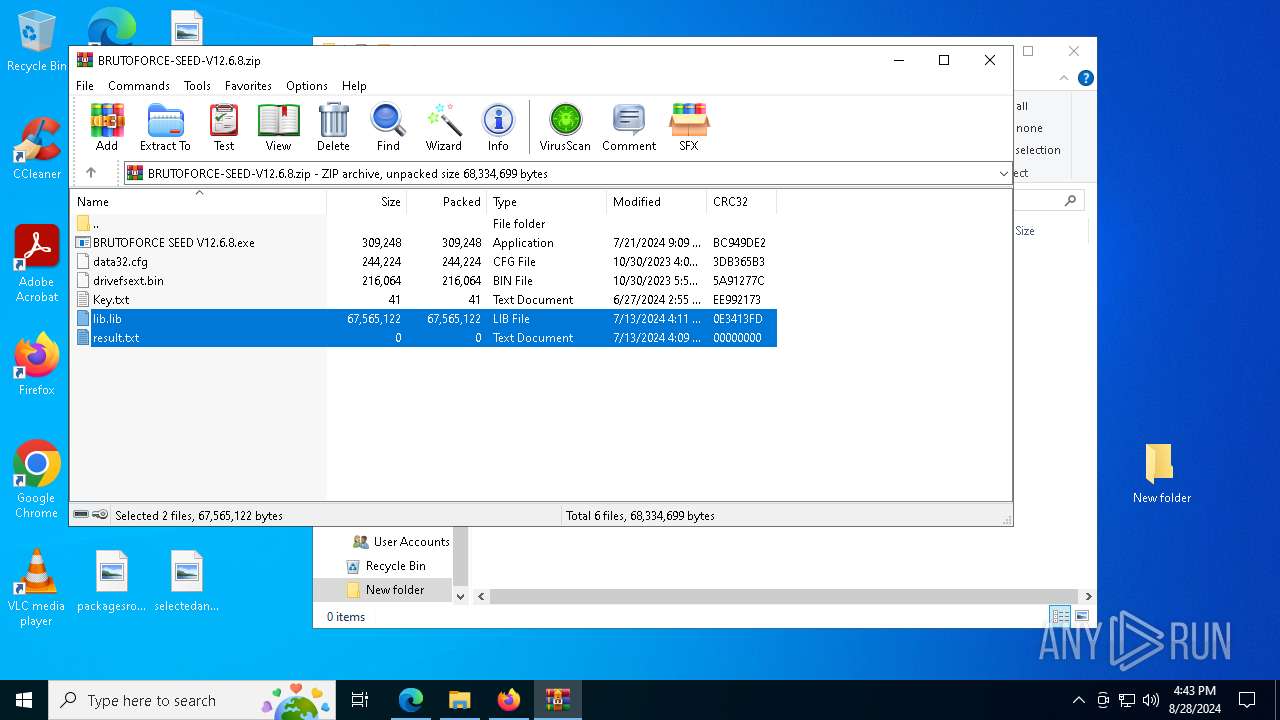Click the Find toolbar icon

pos(388,127)
